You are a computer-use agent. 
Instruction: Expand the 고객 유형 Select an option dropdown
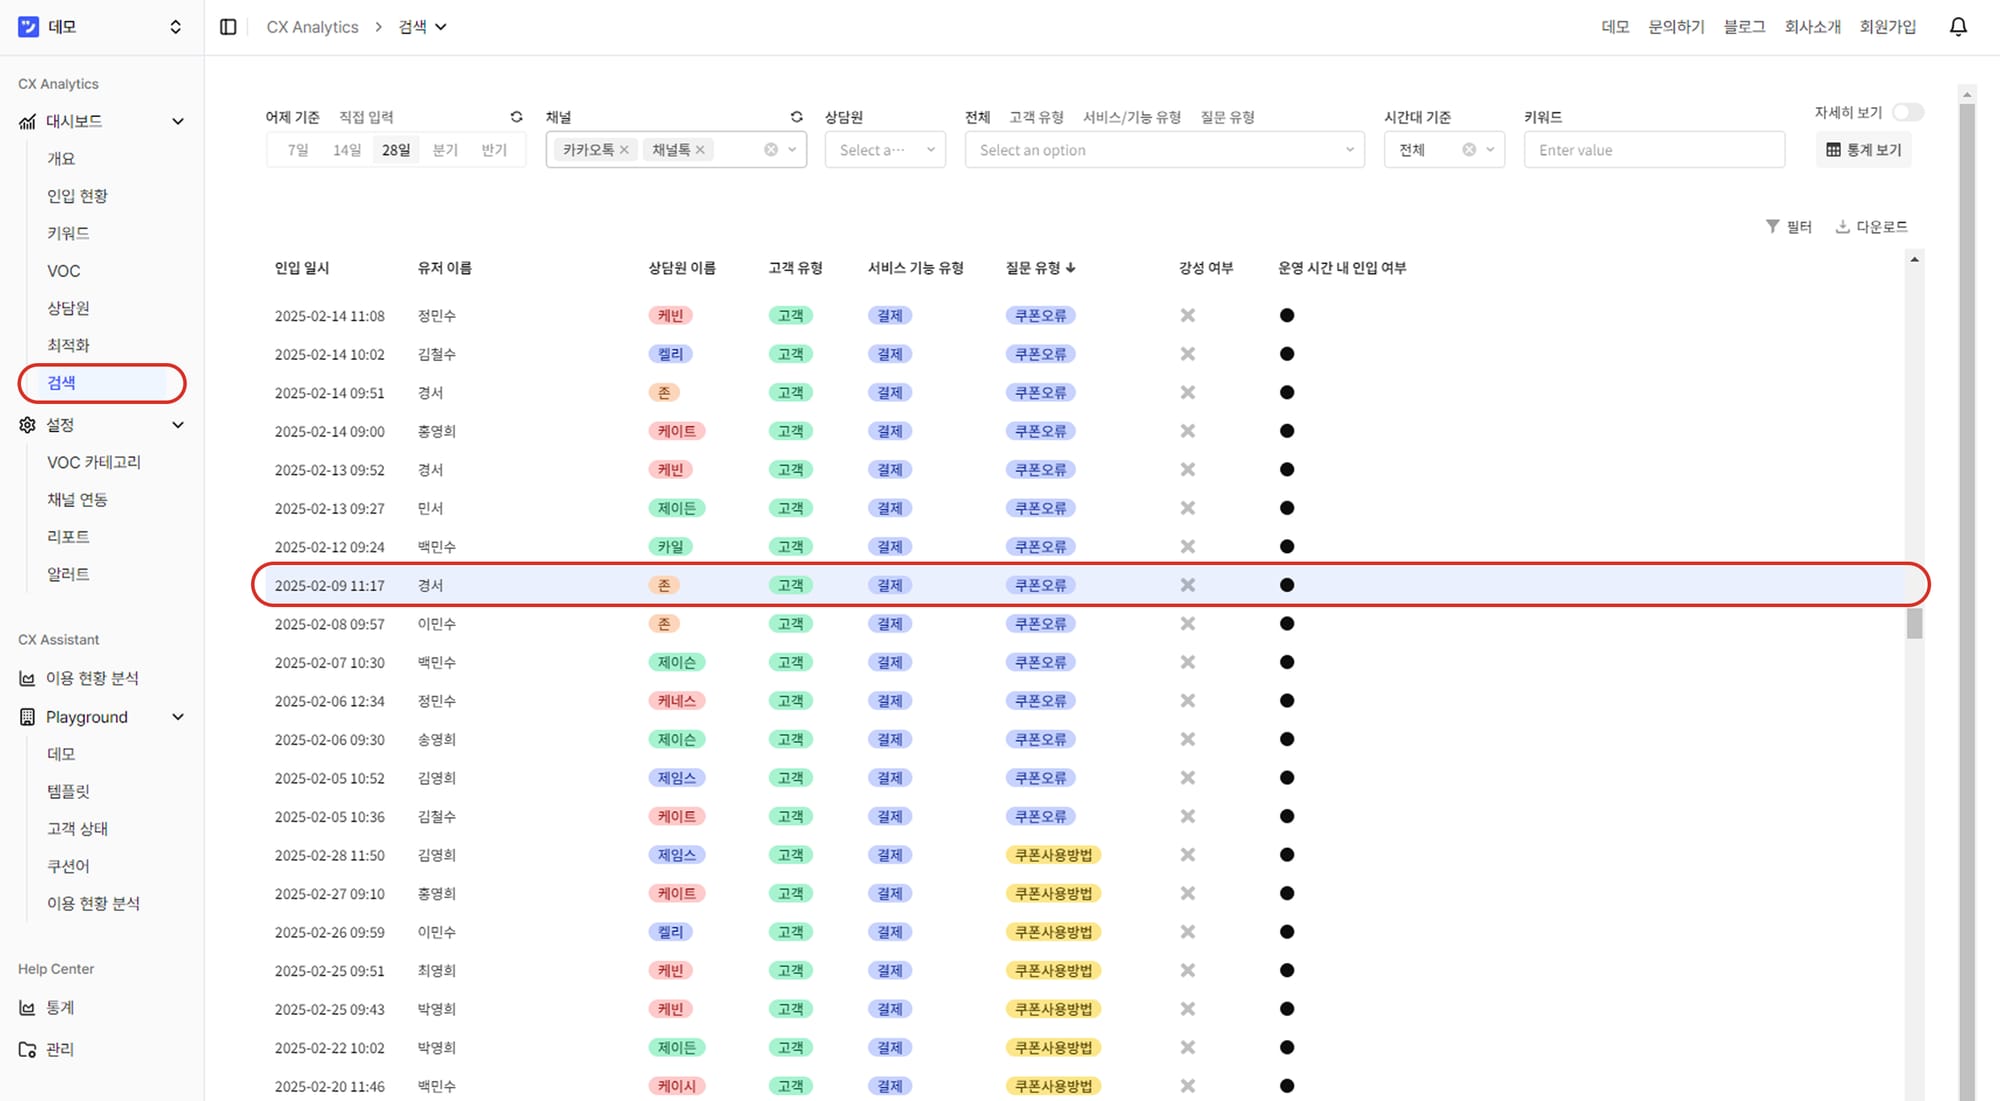(1163, 149)
